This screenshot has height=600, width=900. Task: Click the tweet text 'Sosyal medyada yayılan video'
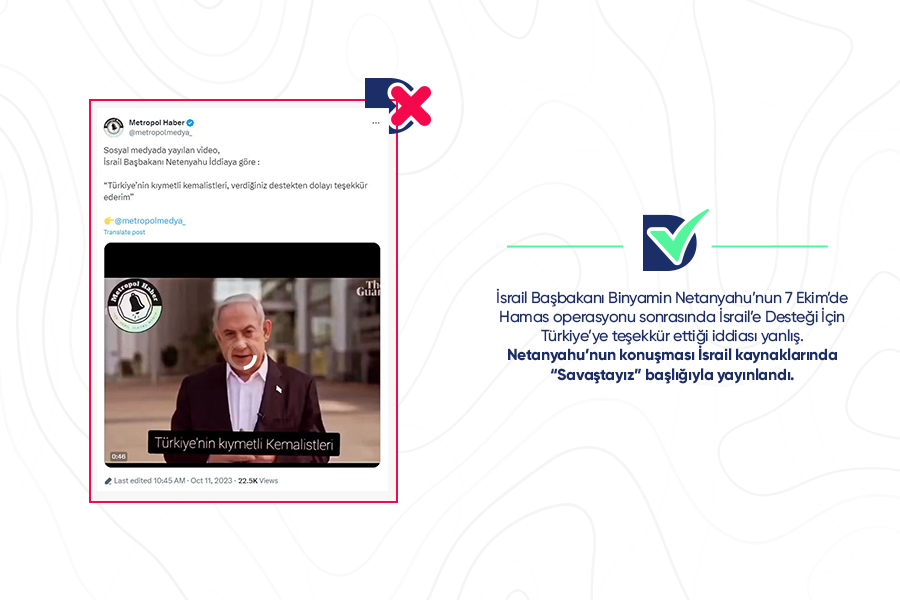coord(161,150)
